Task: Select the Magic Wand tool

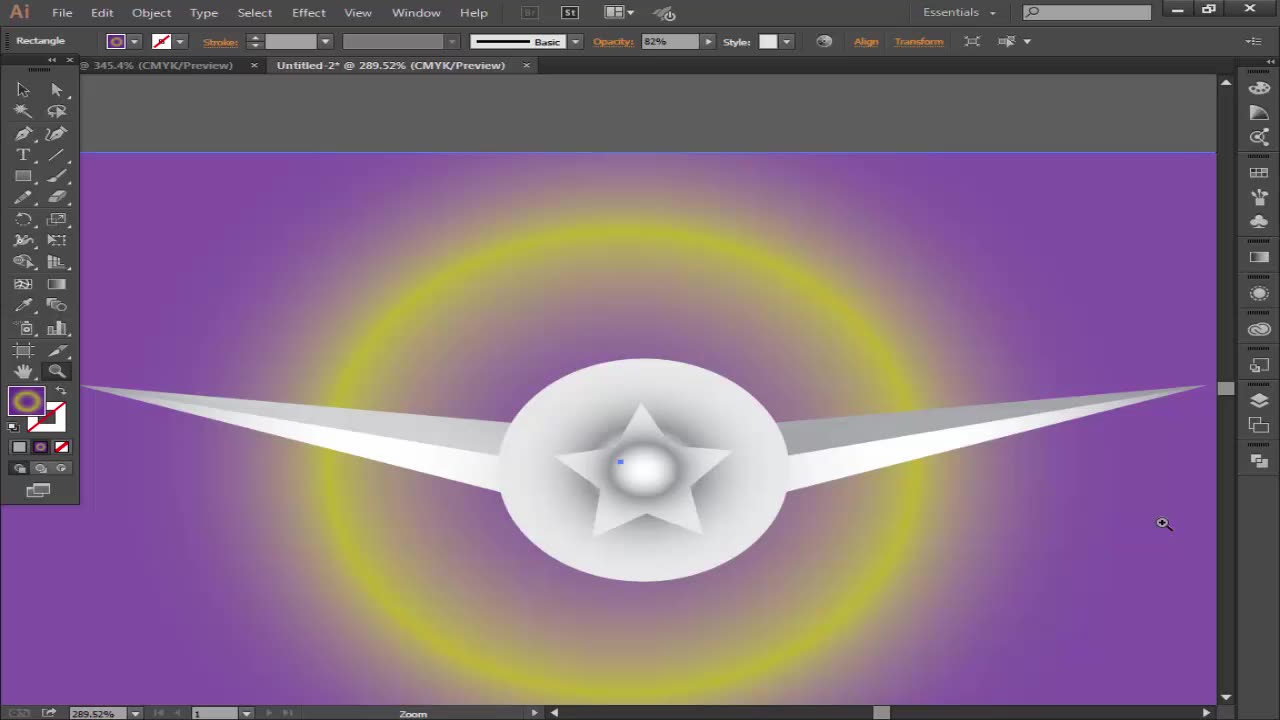Action: (x=23, y=111)
